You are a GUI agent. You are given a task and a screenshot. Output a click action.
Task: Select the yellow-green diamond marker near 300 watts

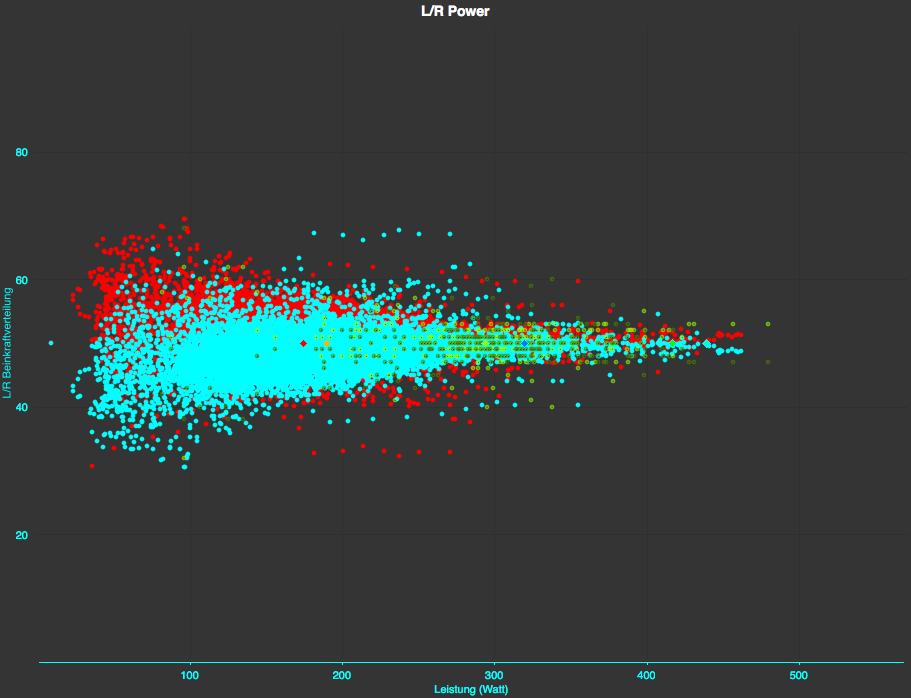point(486,343)
